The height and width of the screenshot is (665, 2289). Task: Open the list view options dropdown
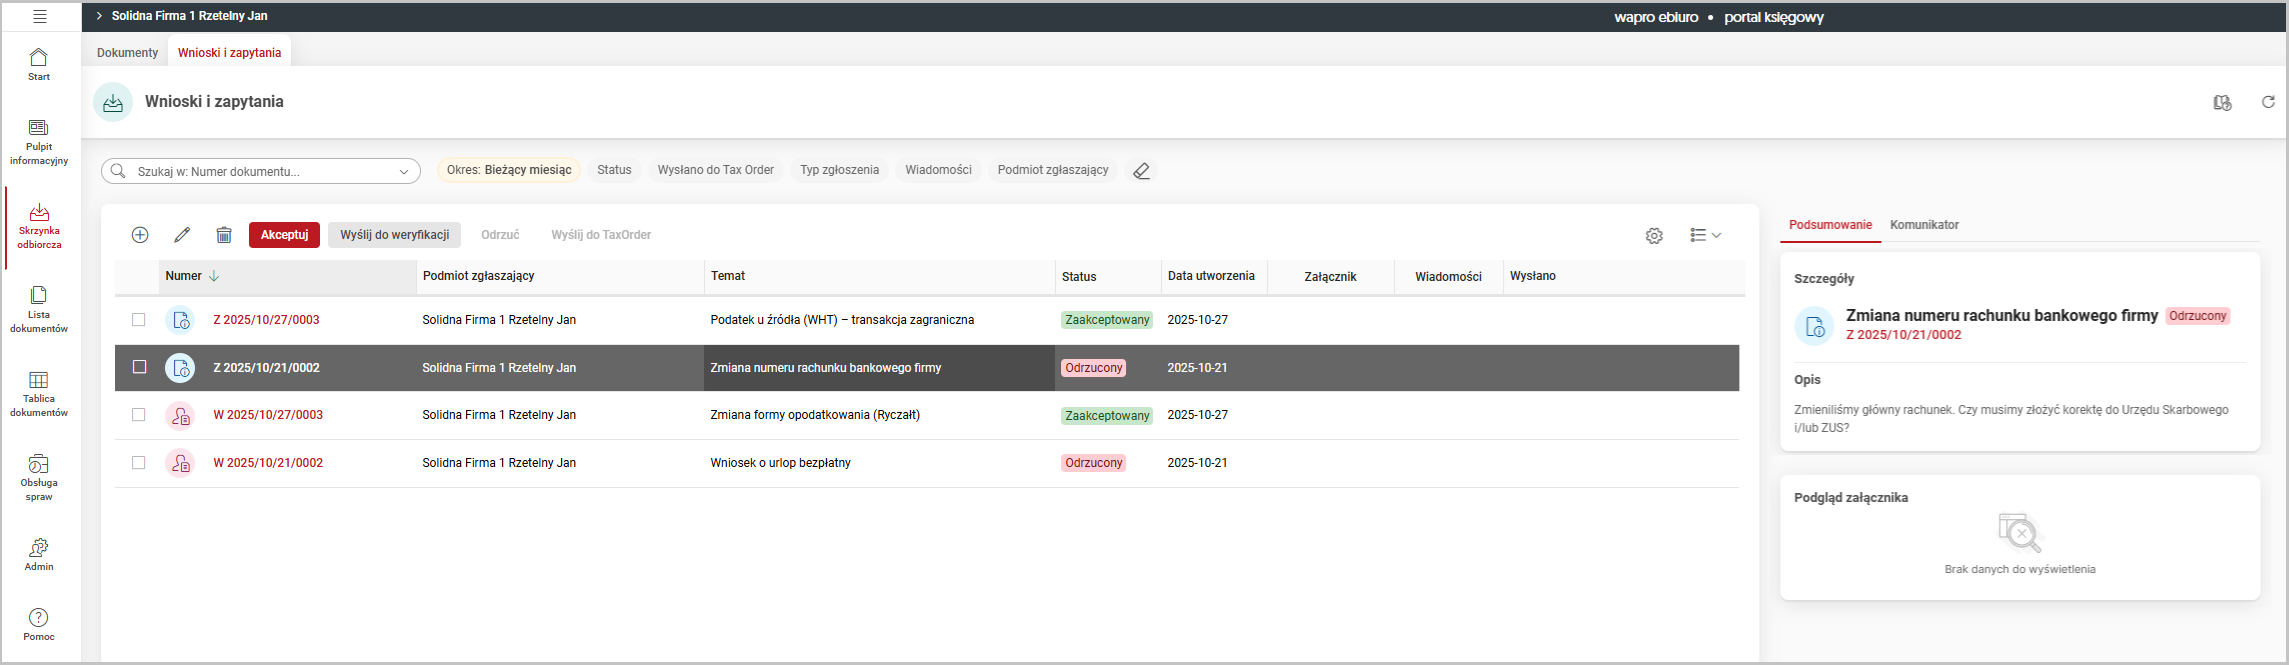point(1705,235)
